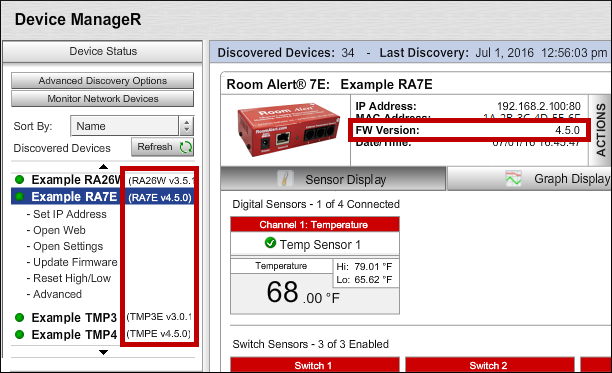Click the green status dot for Example TMP3
The width and height of the screenshot is (612, 373).
pos(20,318)
